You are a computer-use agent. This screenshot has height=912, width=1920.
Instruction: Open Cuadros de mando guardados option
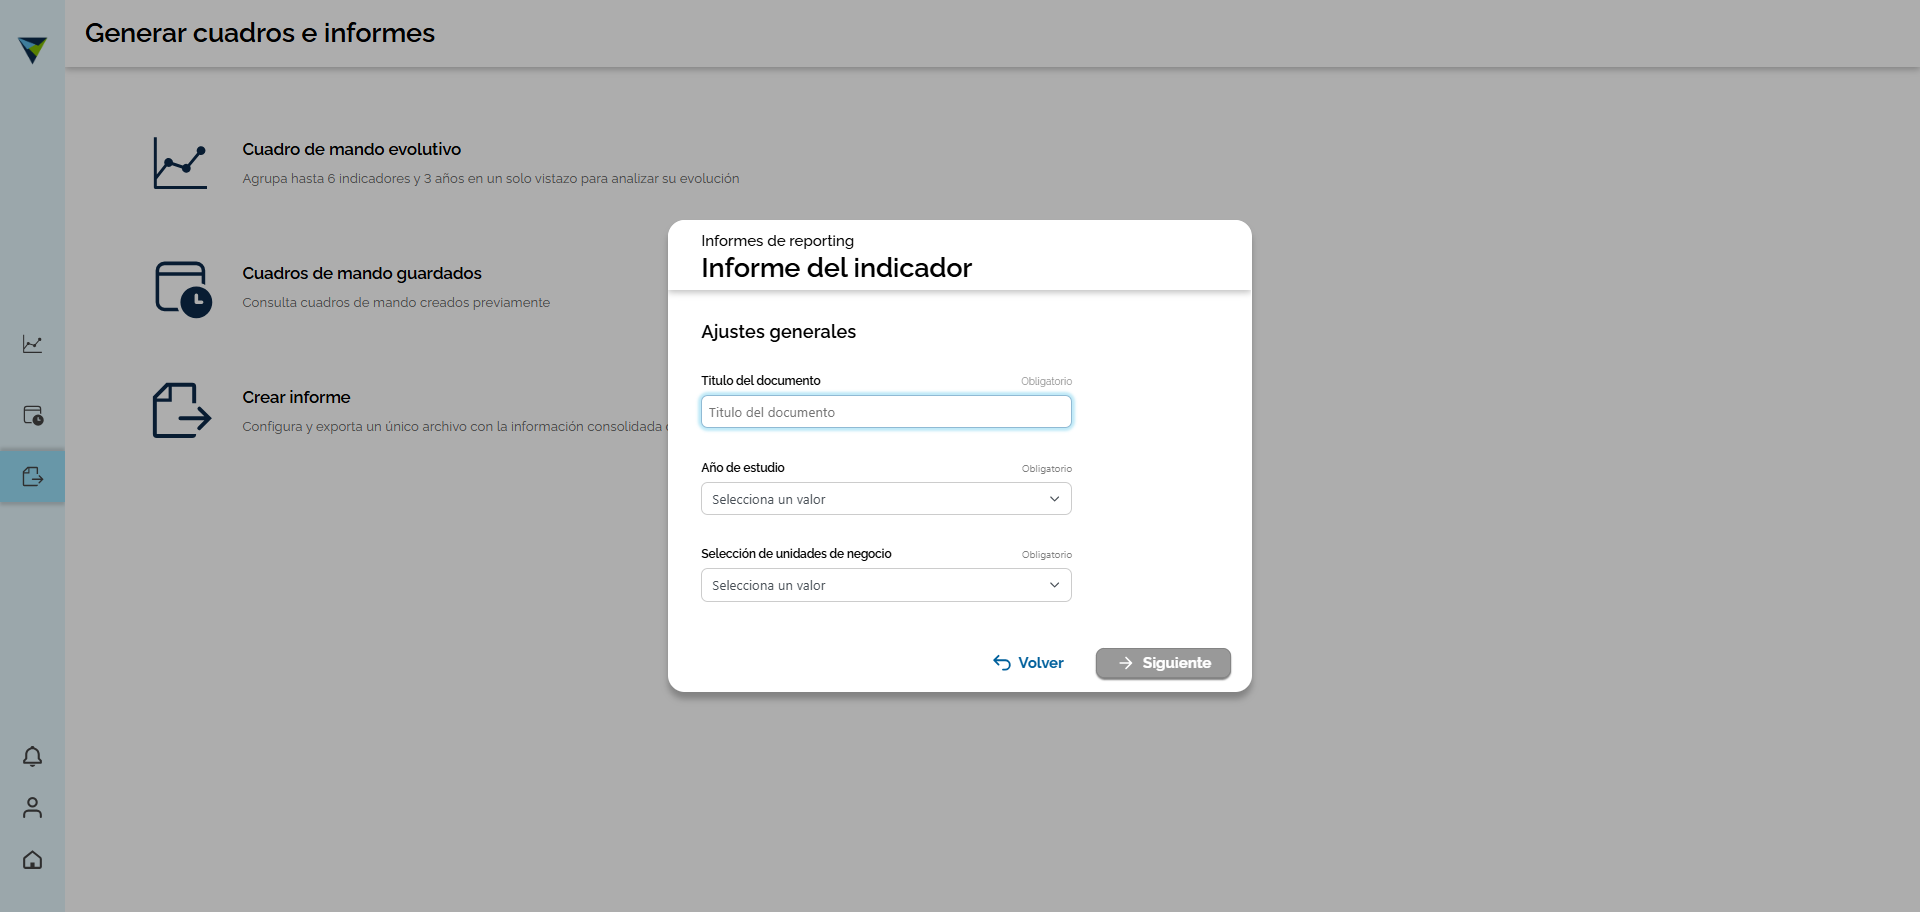361,273
